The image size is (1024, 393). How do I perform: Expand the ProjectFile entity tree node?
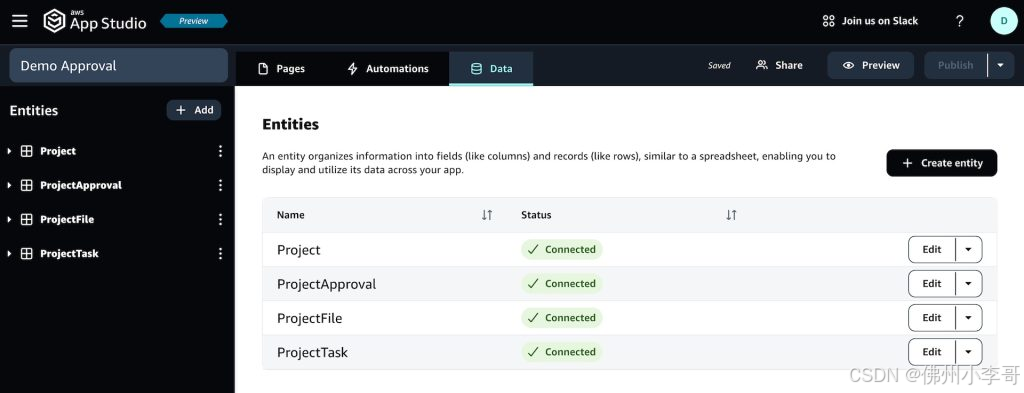tap(9, 219)
